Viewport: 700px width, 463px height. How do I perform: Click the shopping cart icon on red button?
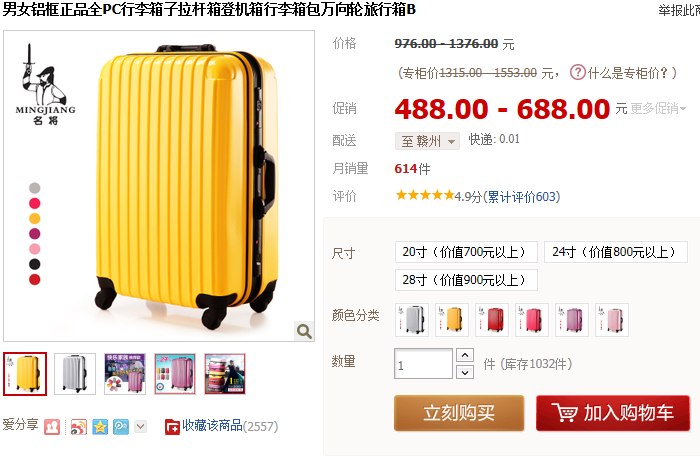coord(565,412)
